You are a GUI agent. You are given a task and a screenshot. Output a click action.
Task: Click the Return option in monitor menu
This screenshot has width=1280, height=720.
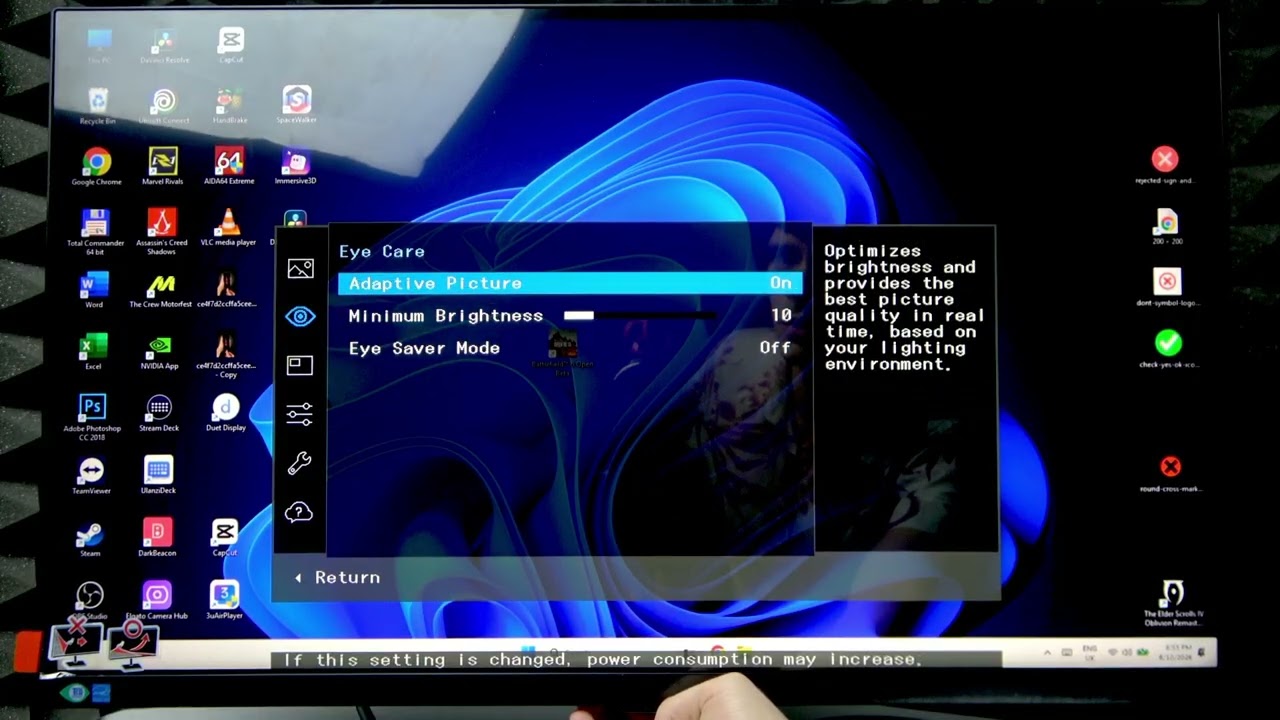(337, 578)
